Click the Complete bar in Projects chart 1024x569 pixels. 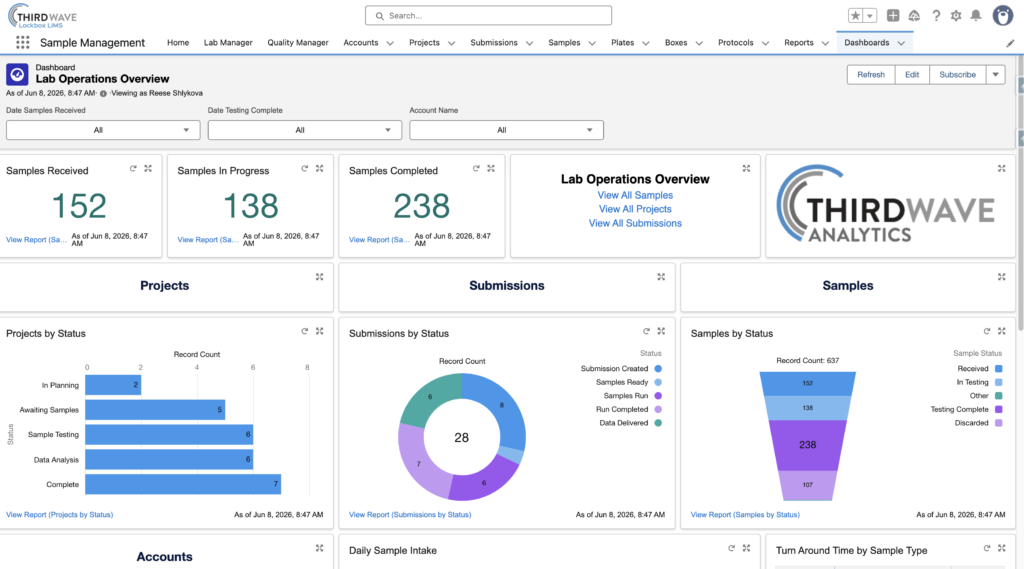[183, 484]
